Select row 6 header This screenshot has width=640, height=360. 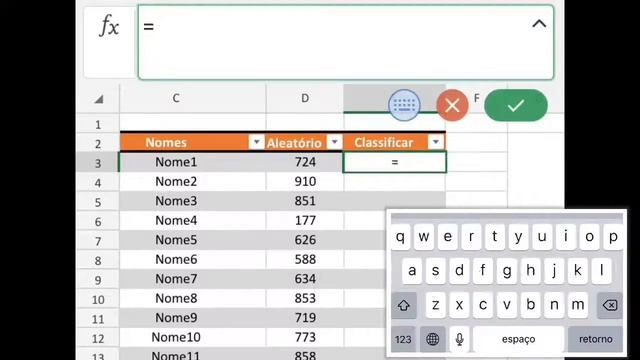click(x=98, y=221)
